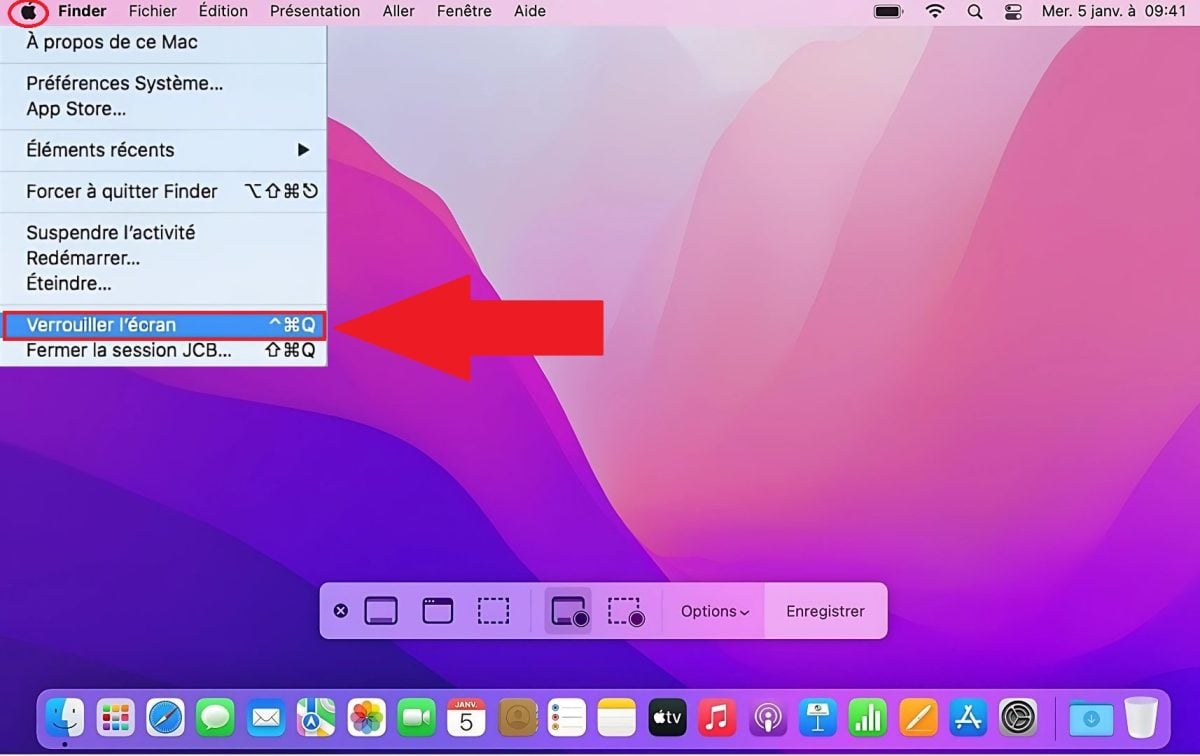Choose capture selected window mode
The height and width of the screenshot is (756, 1200).
pyautogui.click(x=437, y=611)
